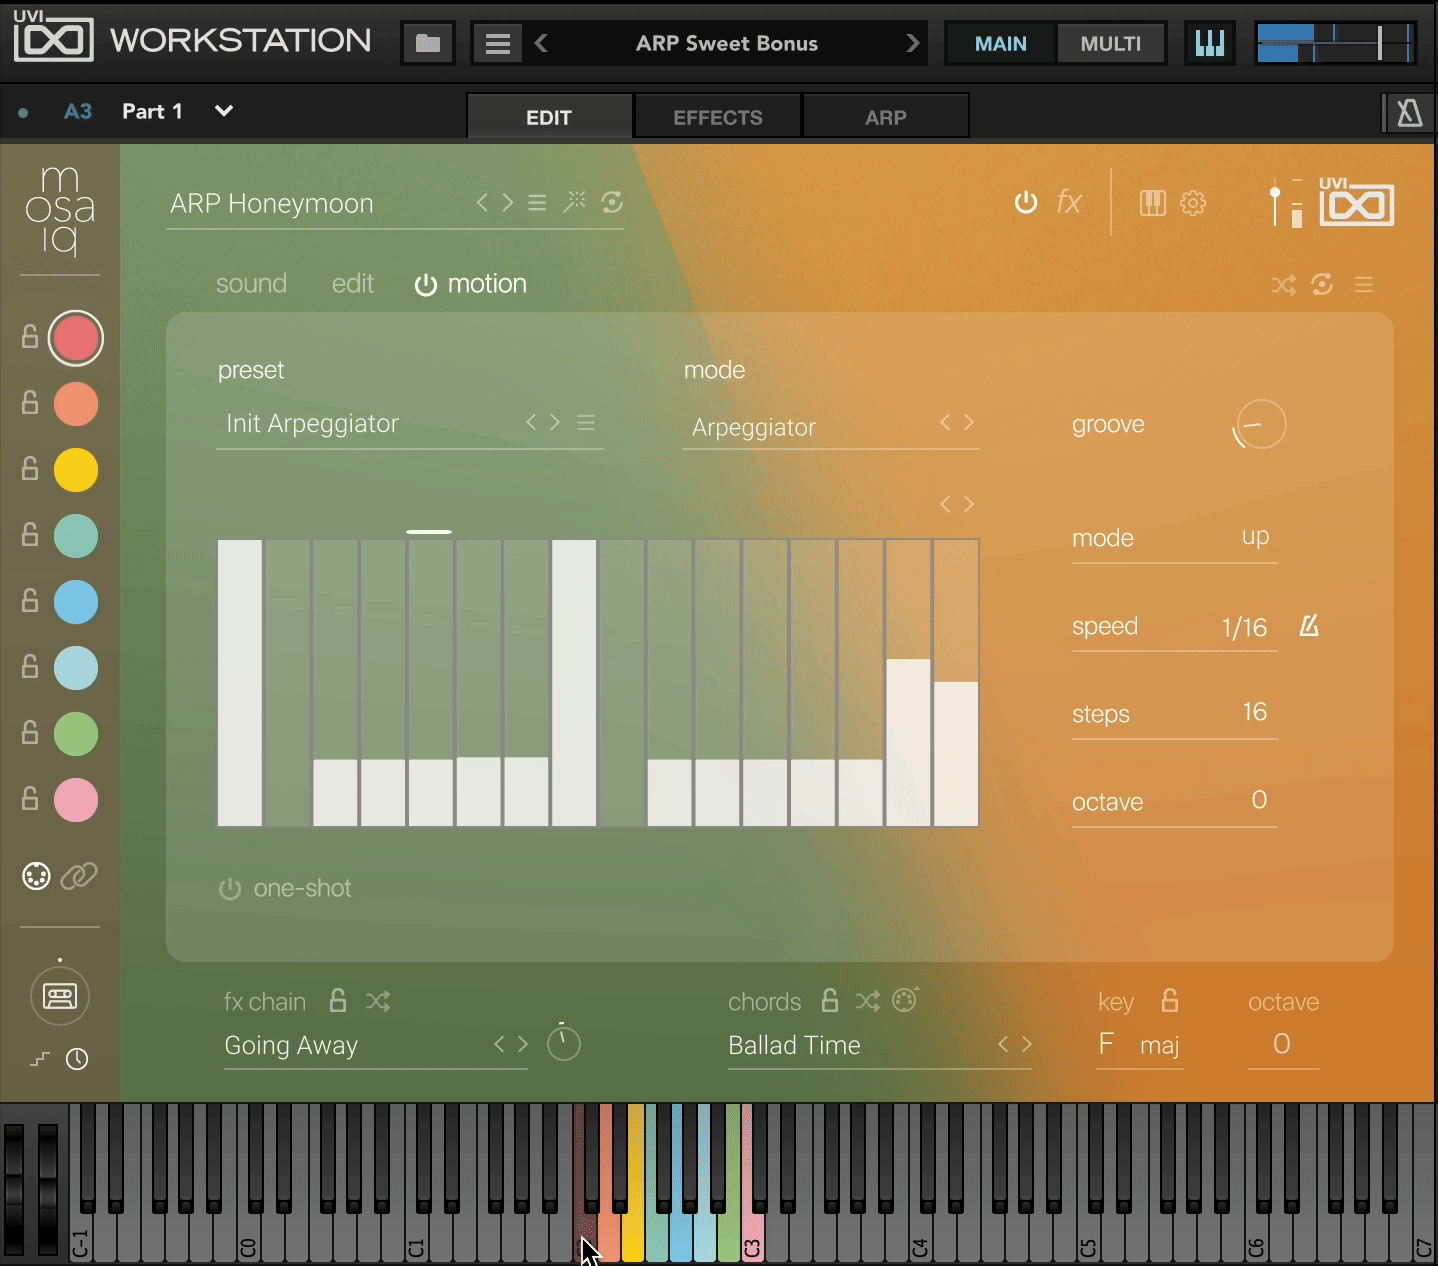Screen dimensions: 1438x1266
Task: Select next Going Away fx chain arrow
Action: coord(523,1044)
